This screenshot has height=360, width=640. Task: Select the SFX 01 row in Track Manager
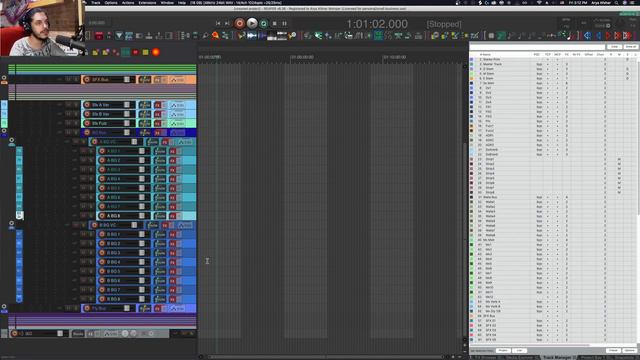point(553,321)
